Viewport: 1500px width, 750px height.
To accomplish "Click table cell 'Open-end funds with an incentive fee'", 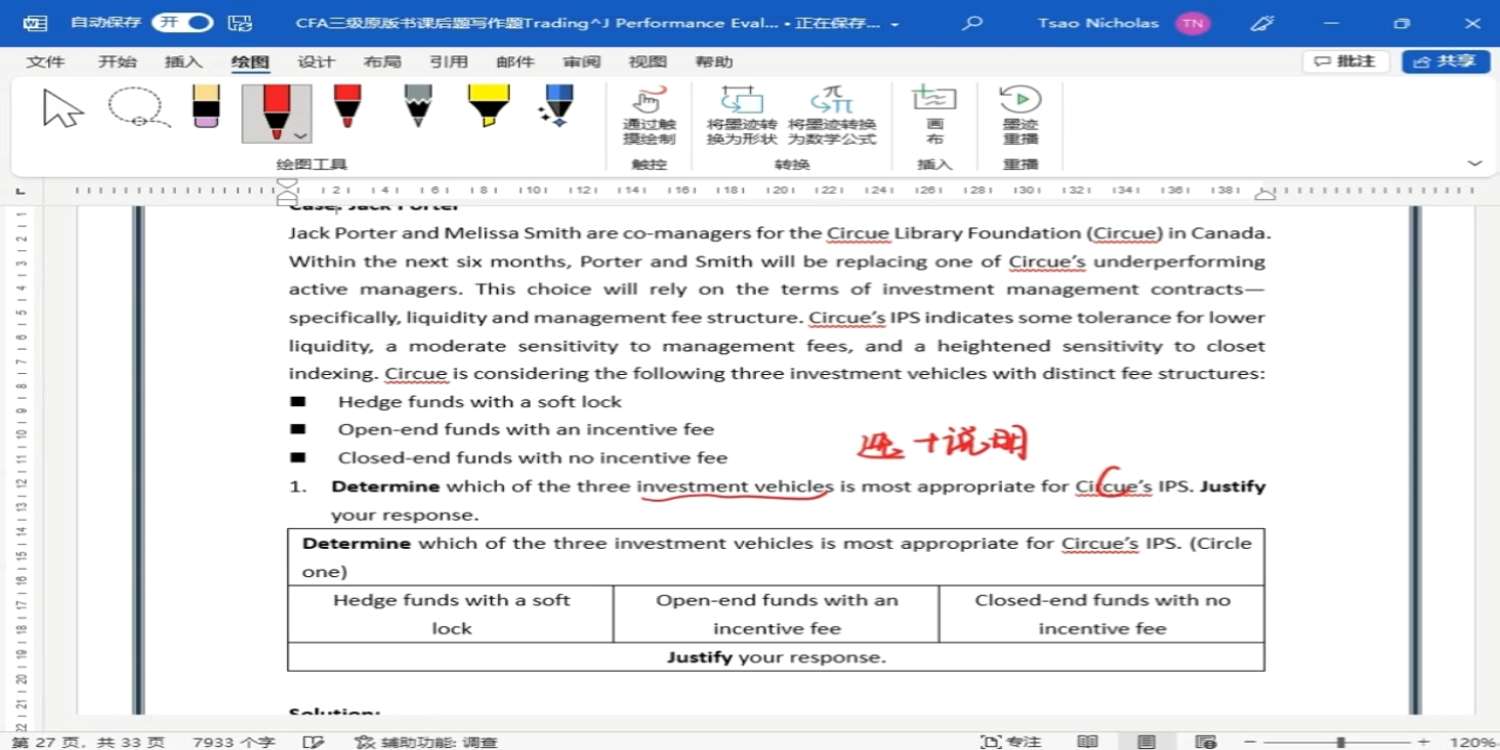I will (777, 614).
